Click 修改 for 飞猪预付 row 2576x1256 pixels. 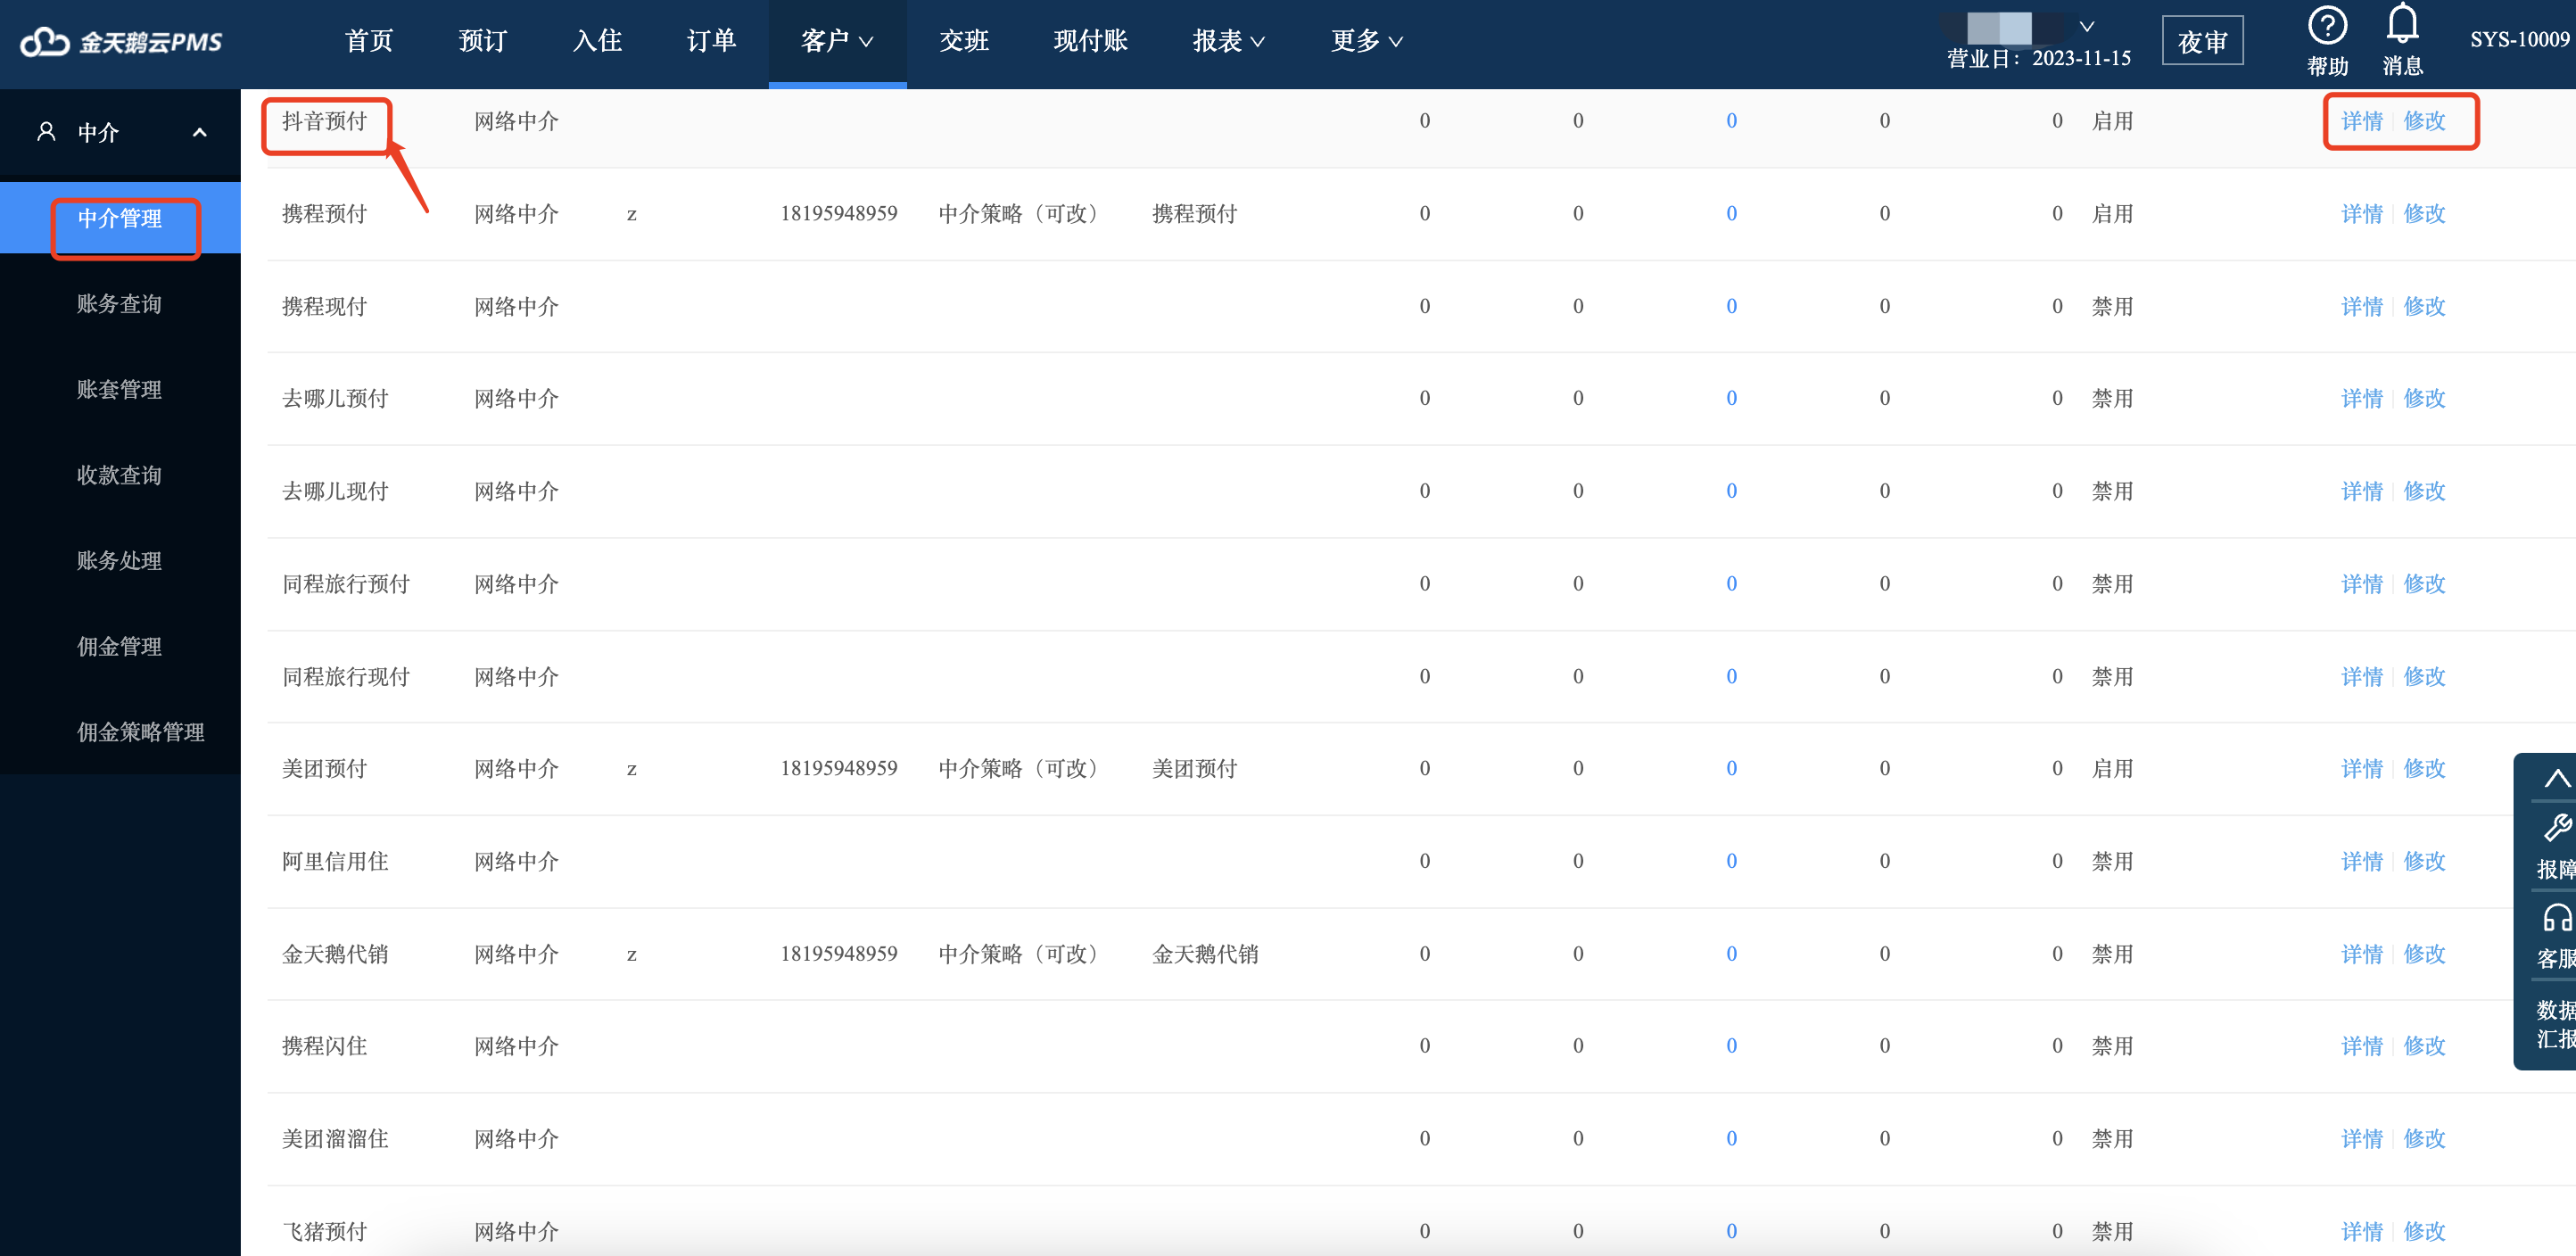2424,1231
